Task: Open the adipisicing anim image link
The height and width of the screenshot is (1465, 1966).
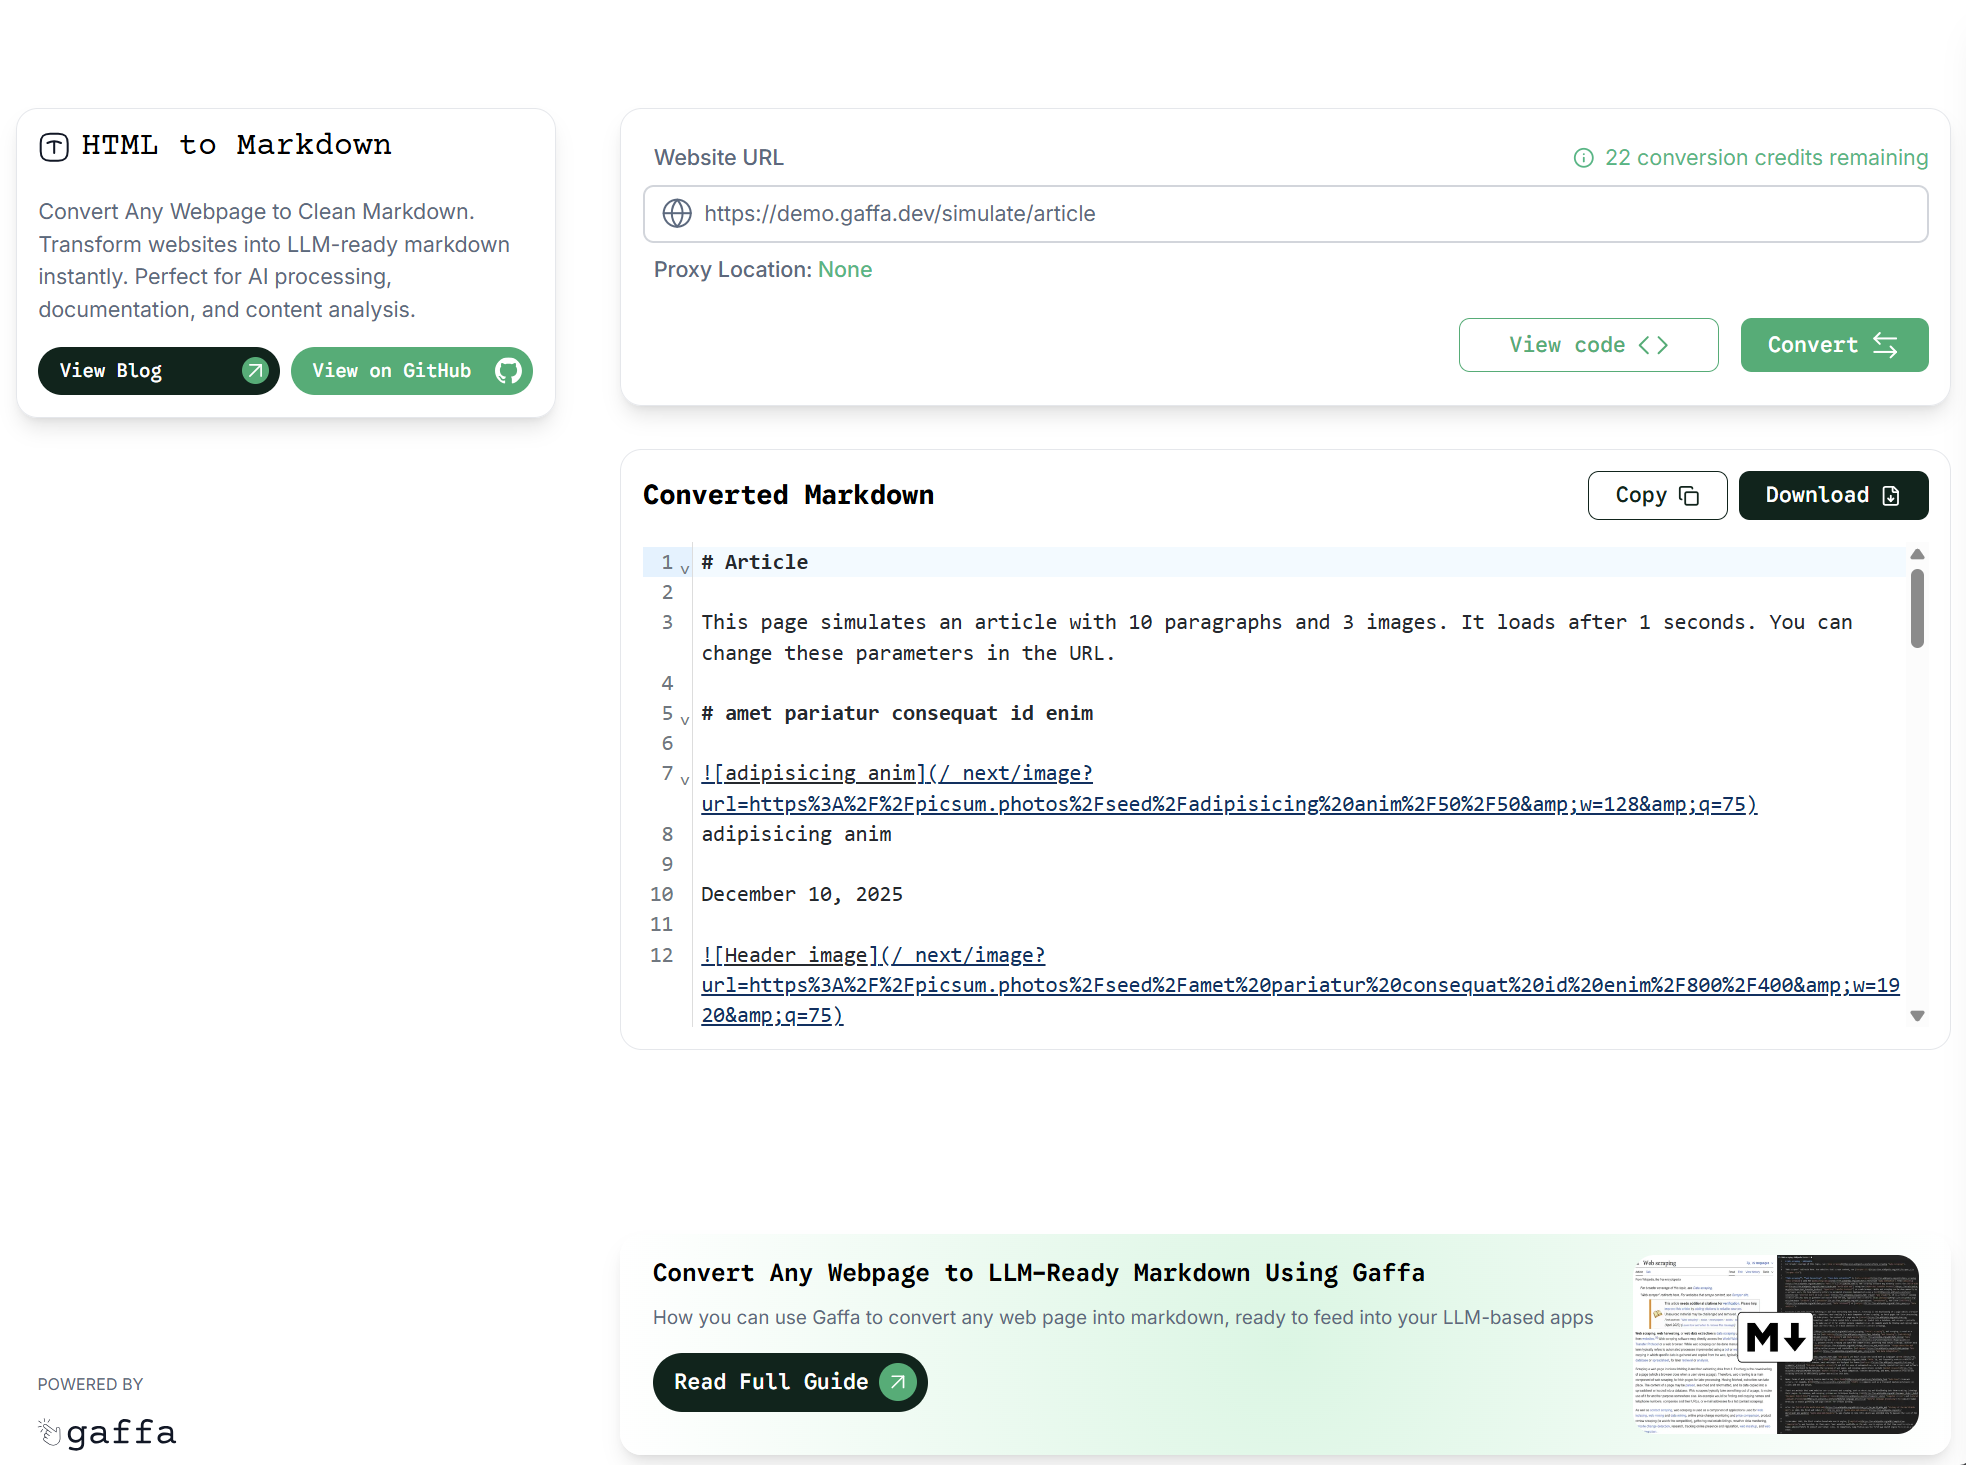Action: coord(1229,789)
